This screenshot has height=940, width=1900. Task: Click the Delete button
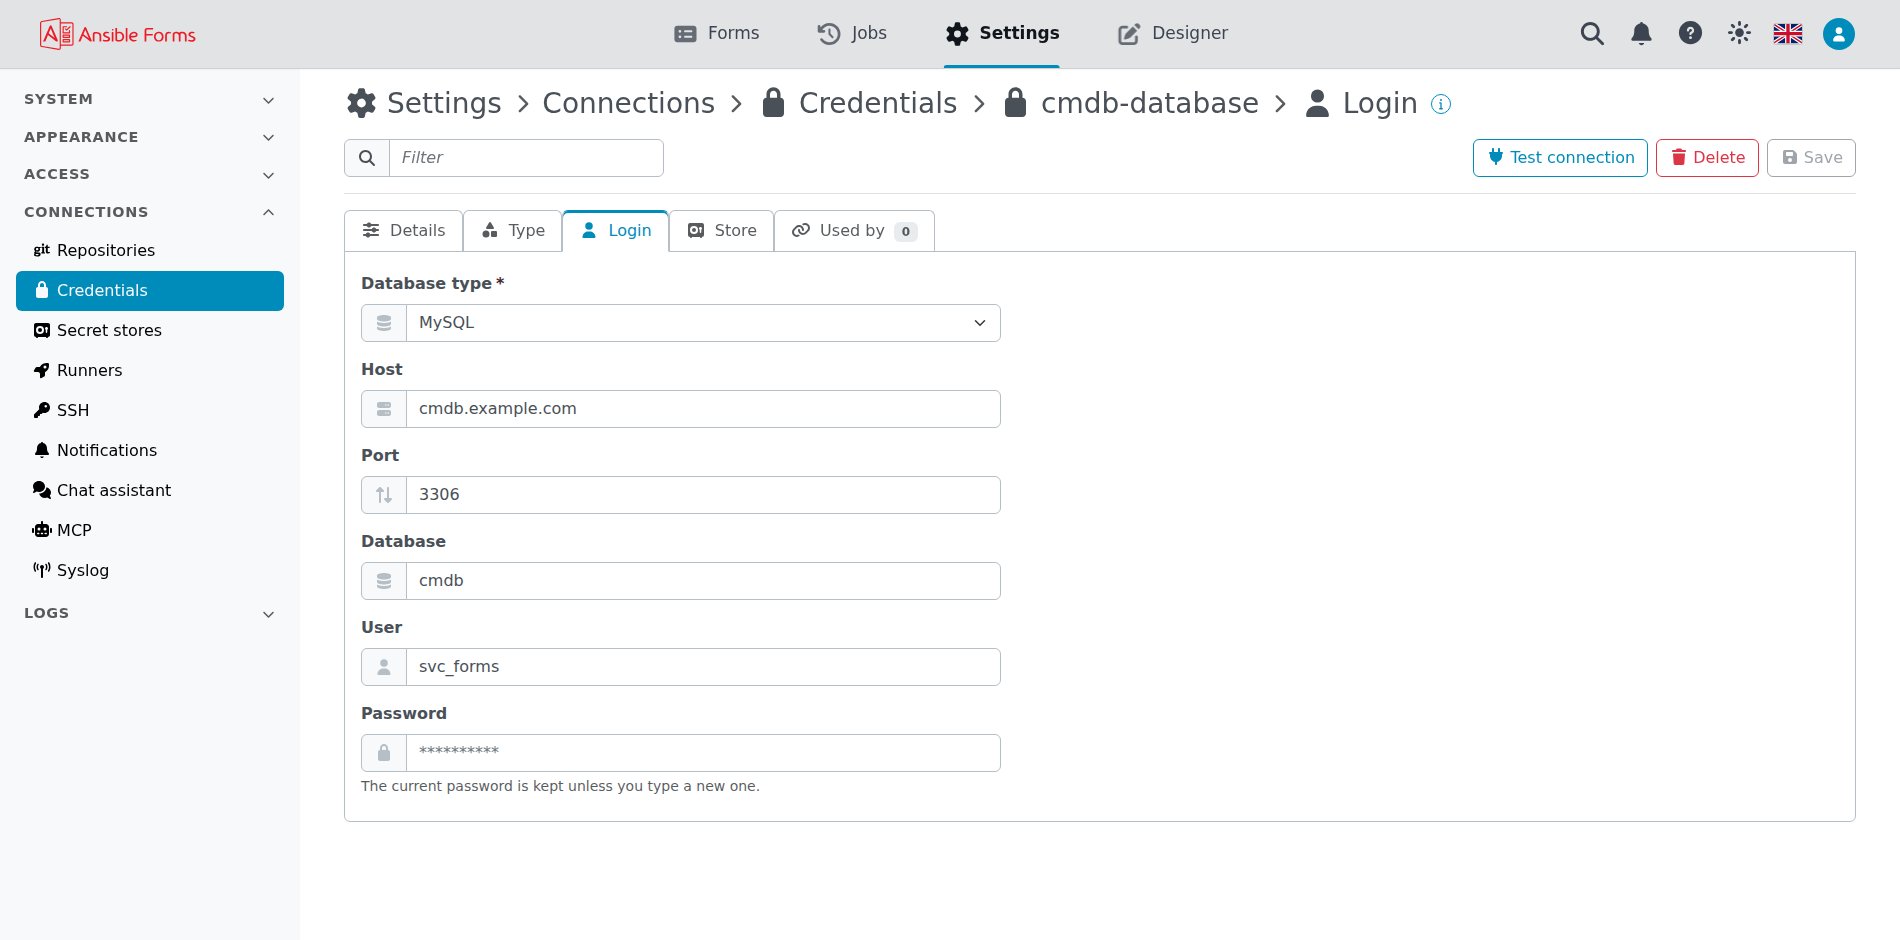[x=1707, y=158]
